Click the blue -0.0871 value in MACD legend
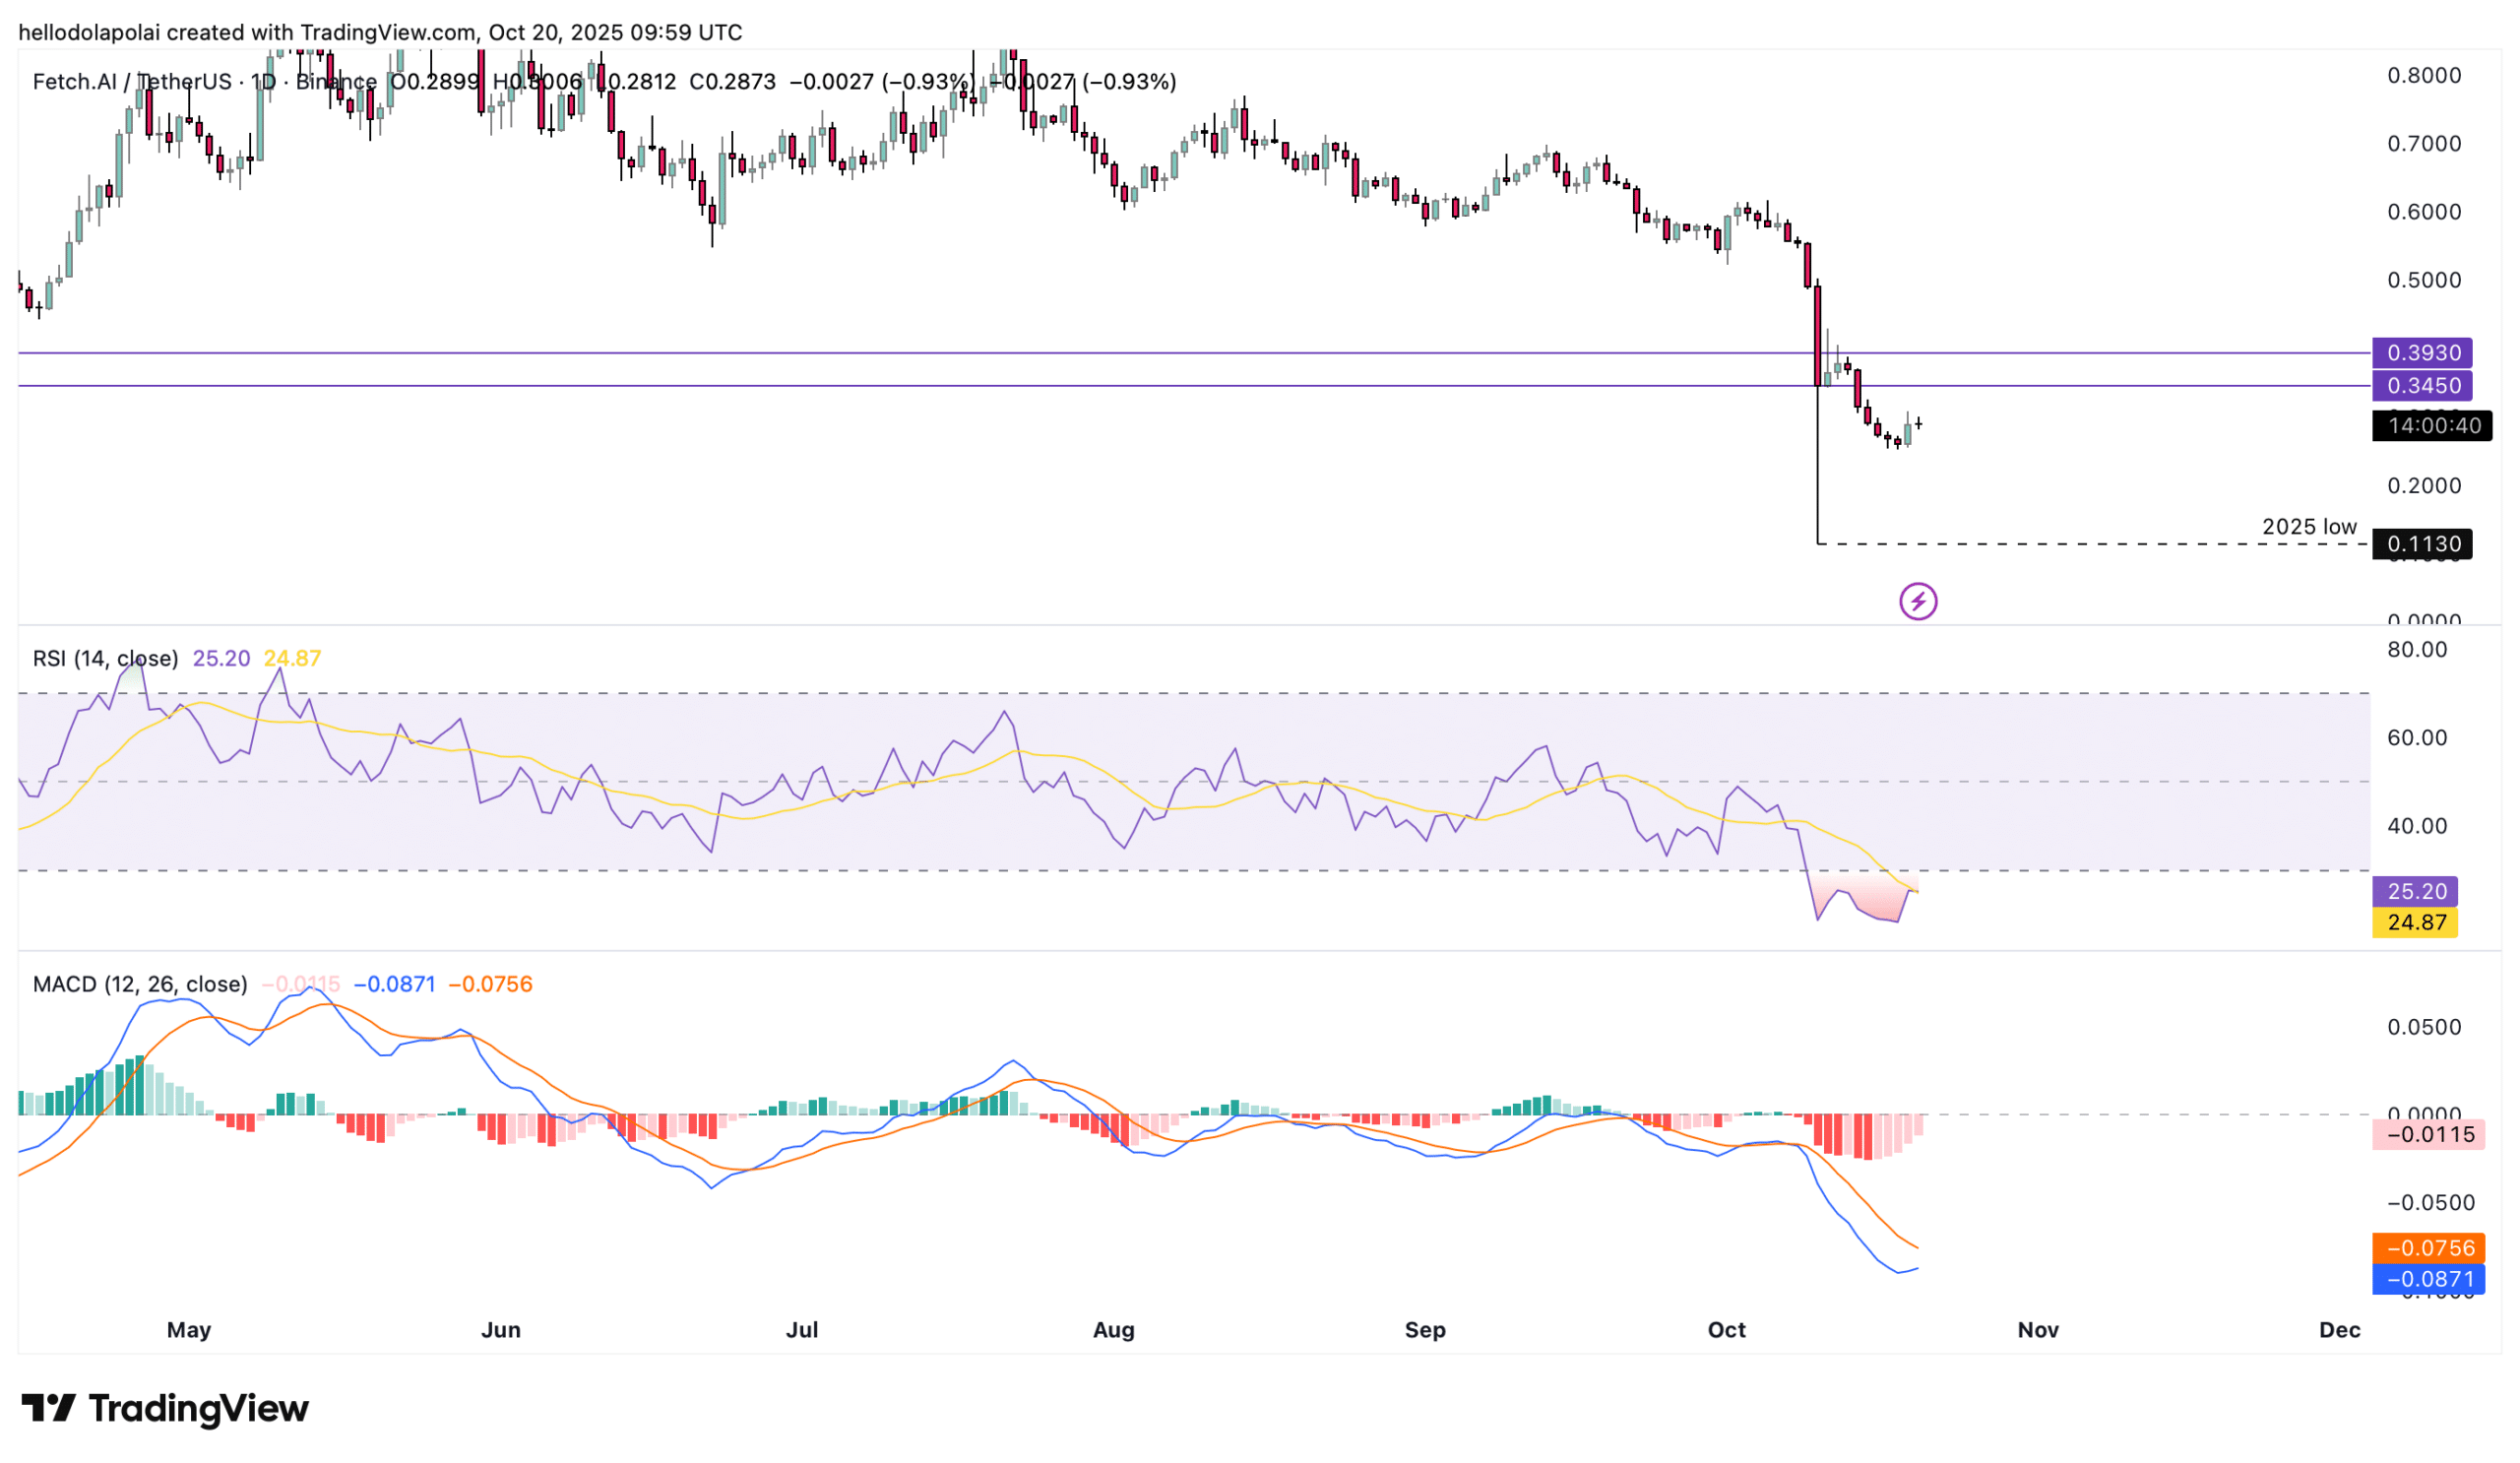 (394, 984)
